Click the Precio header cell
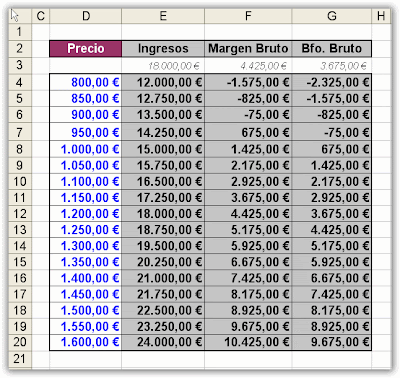 (86, 49)
